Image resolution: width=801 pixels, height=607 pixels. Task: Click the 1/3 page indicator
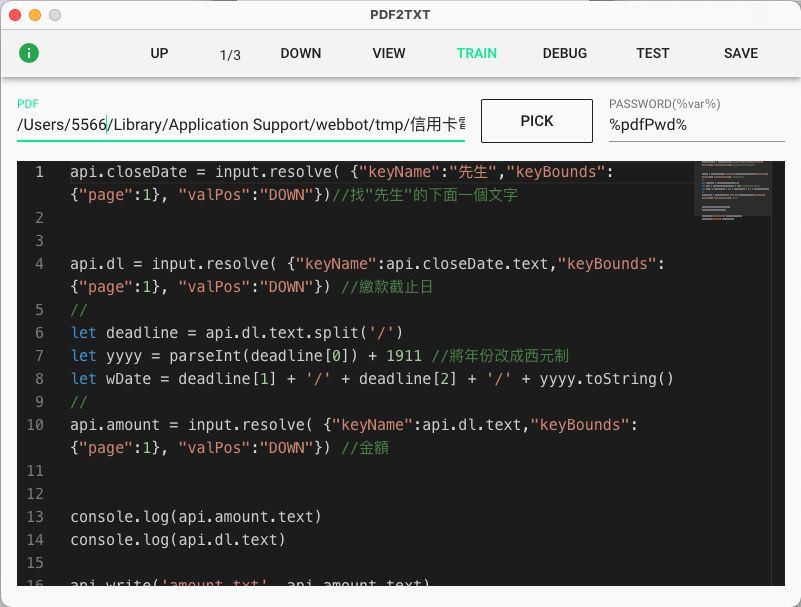coord(230,55)
